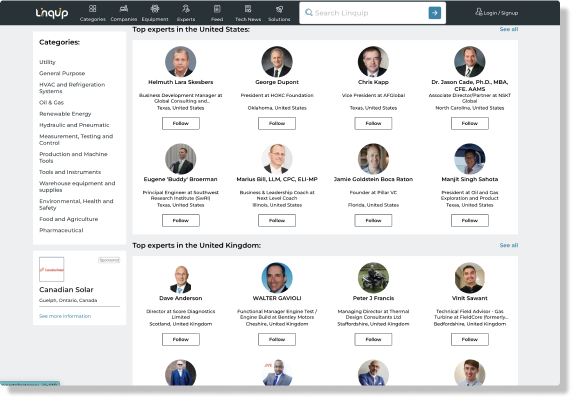The height and width of the screenshot is (398, 572).
Task: Click the Login / Signup link
Action: [496, 13]
